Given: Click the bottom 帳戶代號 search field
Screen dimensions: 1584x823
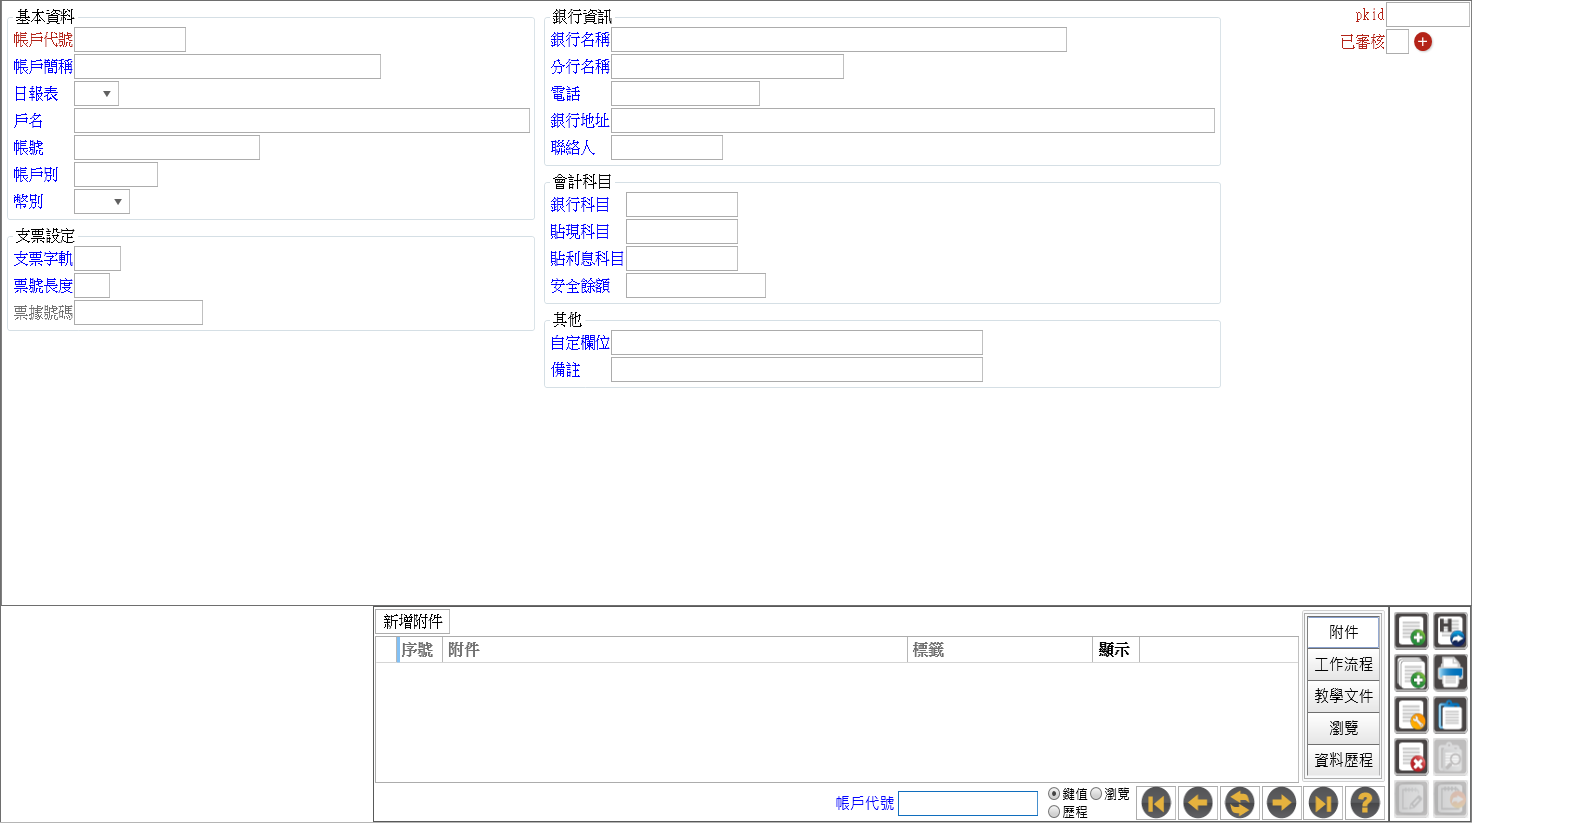Looking at the screenshot, I should point(968,803).
